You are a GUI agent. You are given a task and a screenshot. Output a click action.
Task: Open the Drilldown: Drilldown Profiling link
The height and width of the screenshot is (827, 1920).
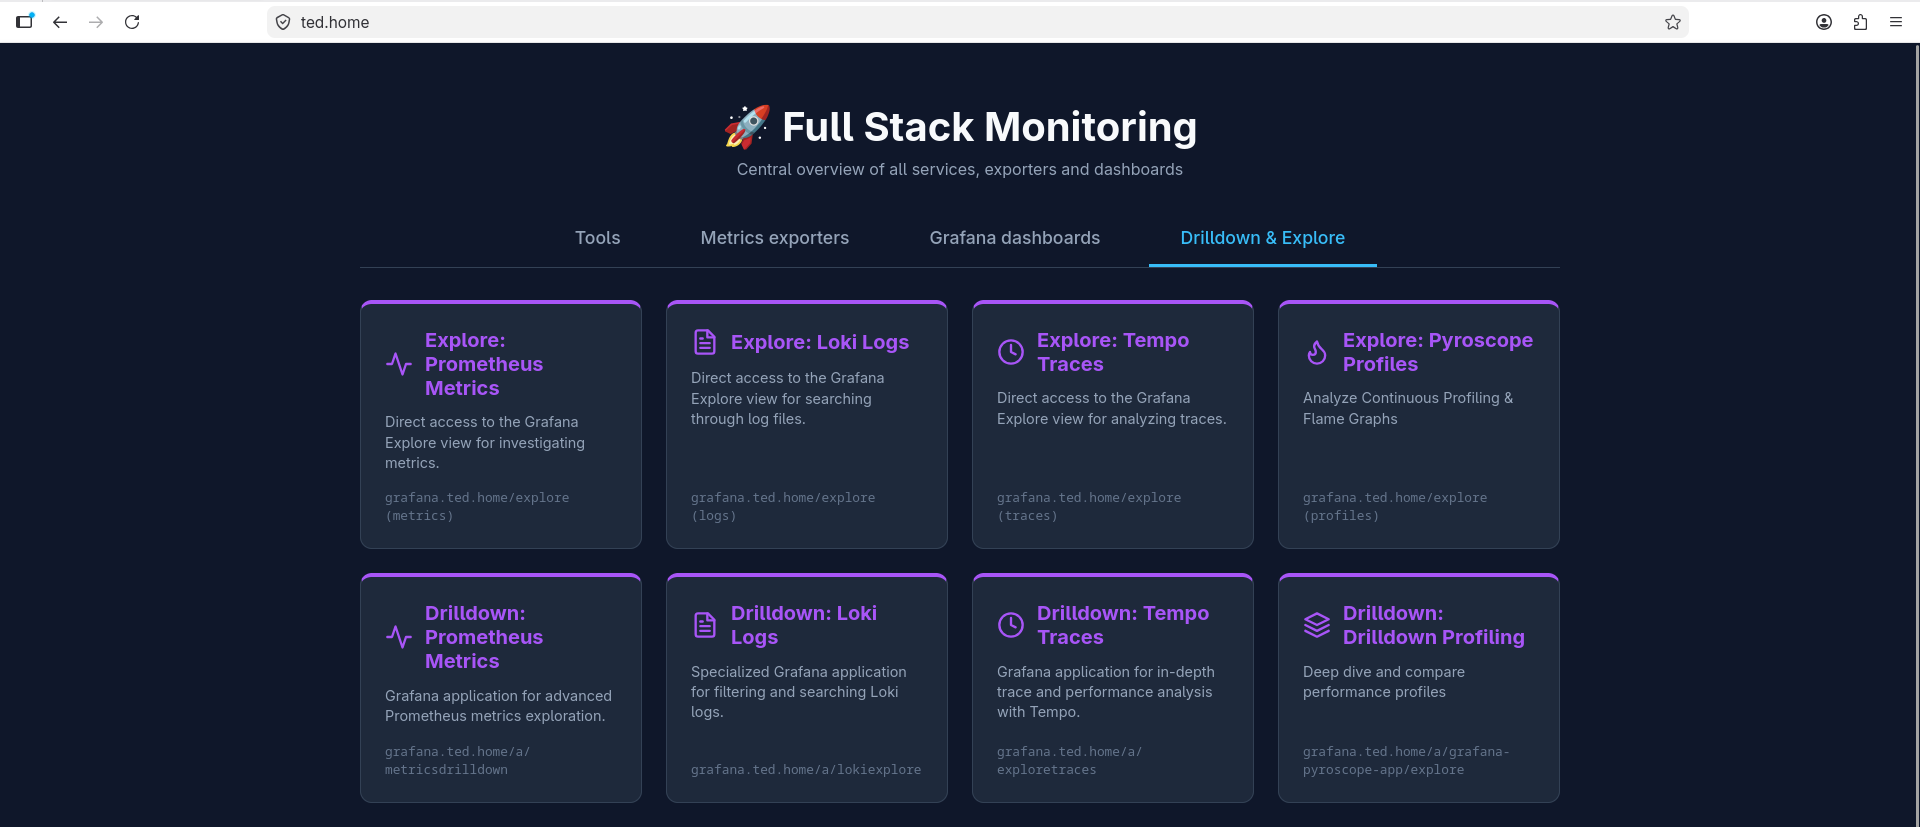pyautogui.click(x=1434, y=625)
